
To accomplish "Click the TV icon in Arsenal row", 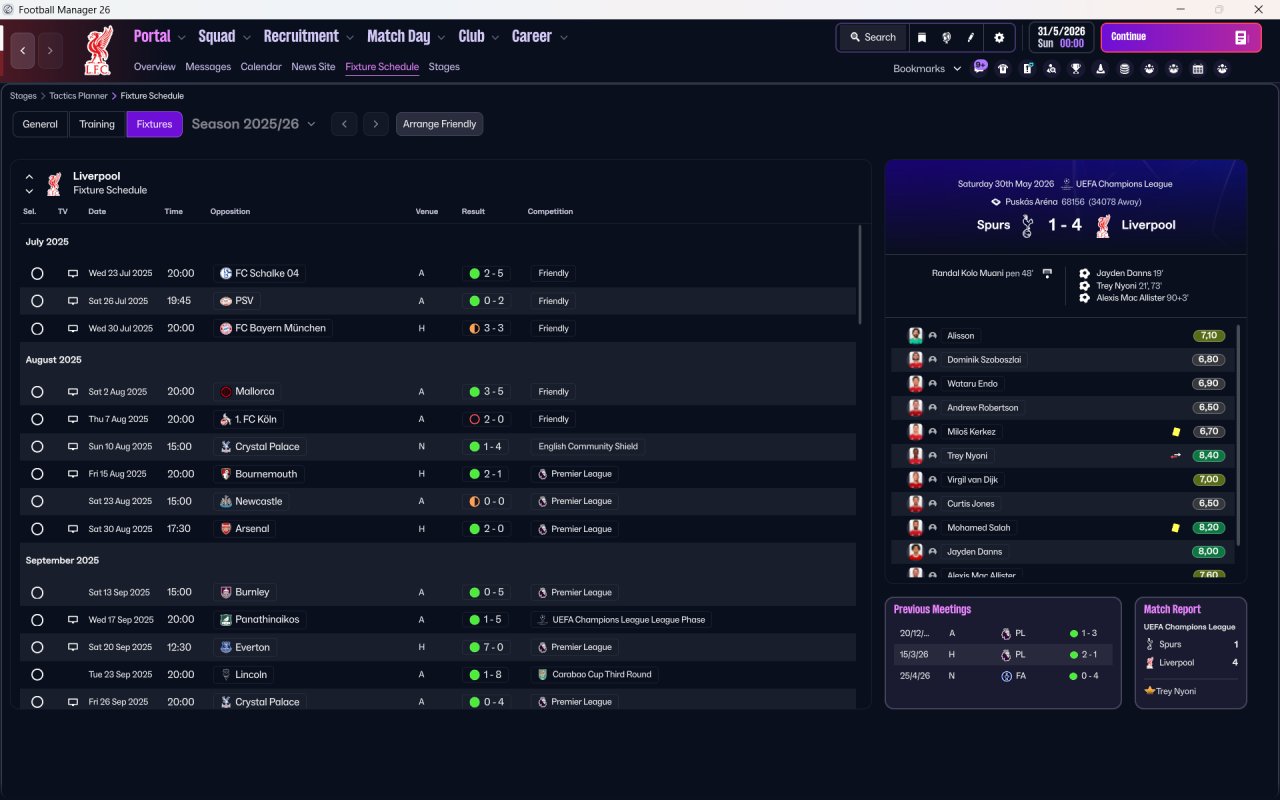I will pyautogui.click(x=72, y=529).
